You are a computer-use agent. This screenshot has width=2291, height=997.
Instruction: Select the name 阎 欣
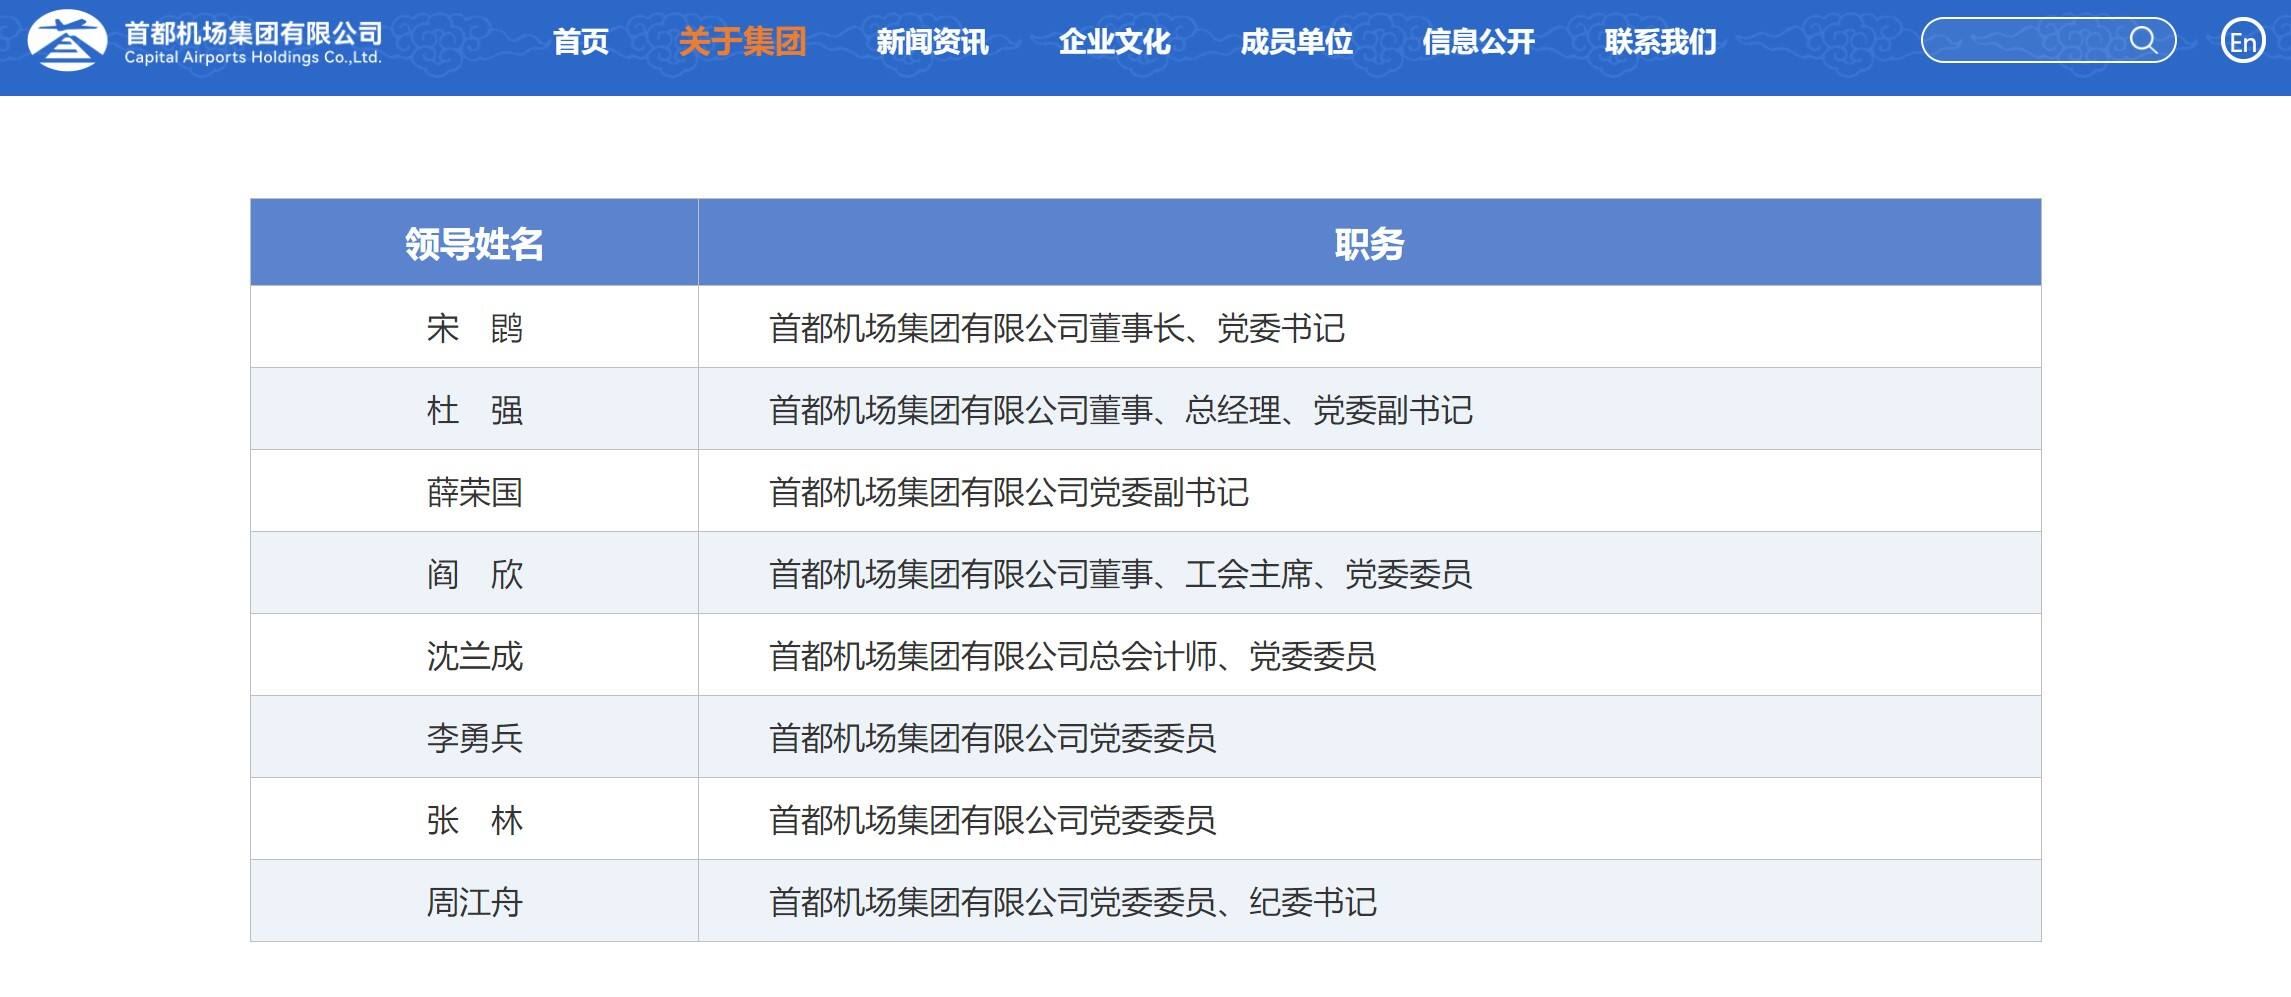[x=475, y=574]
